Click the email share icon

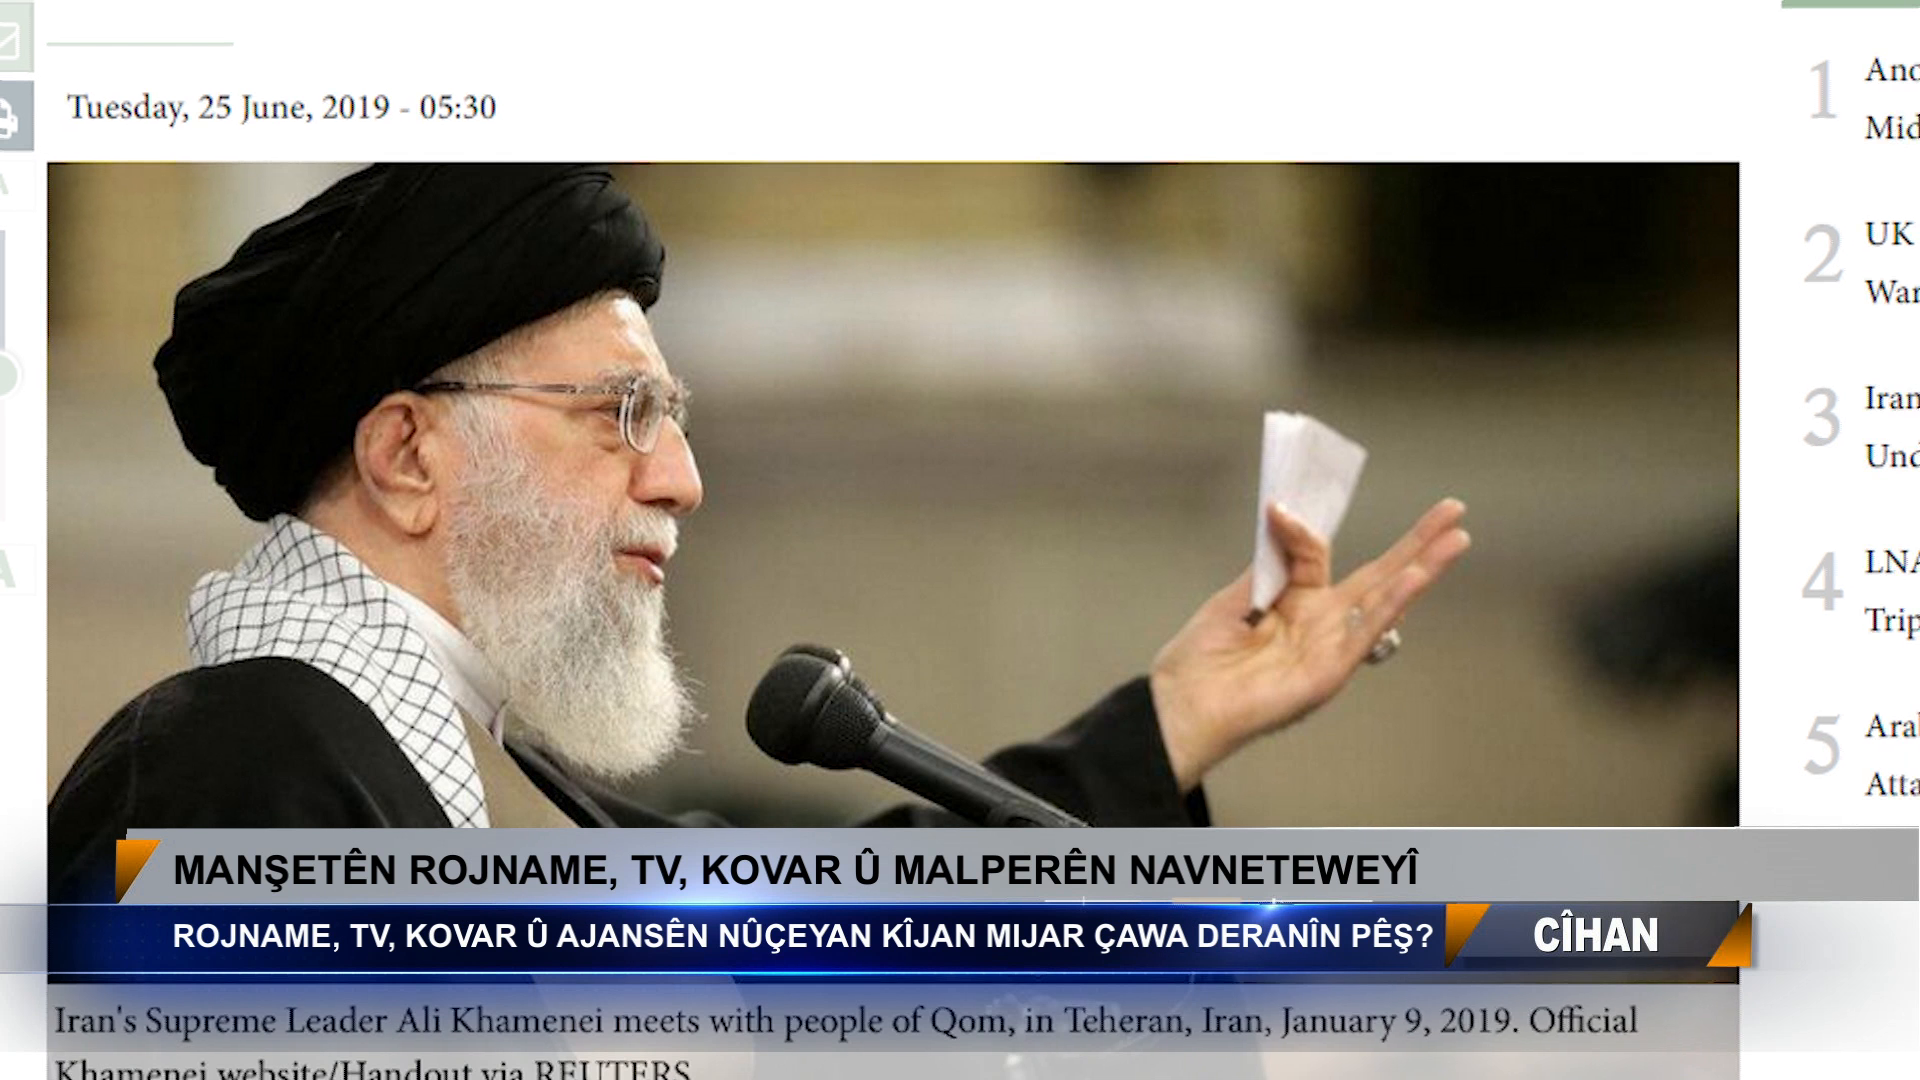tap(14, 37)
